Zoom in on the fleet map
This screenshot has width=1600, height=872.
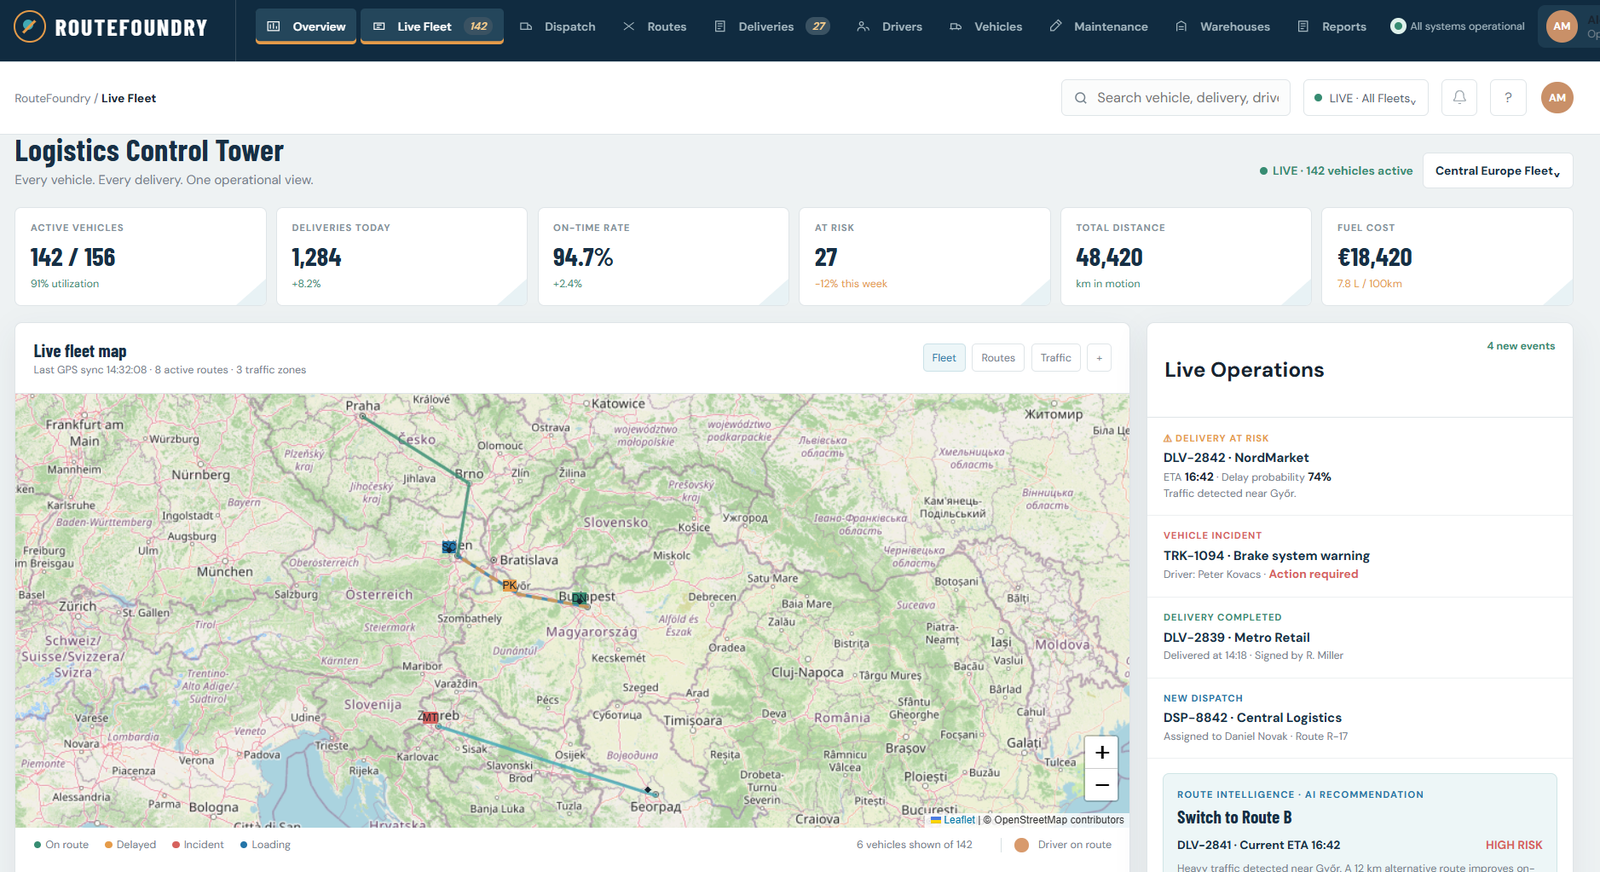click(1101, 752)
